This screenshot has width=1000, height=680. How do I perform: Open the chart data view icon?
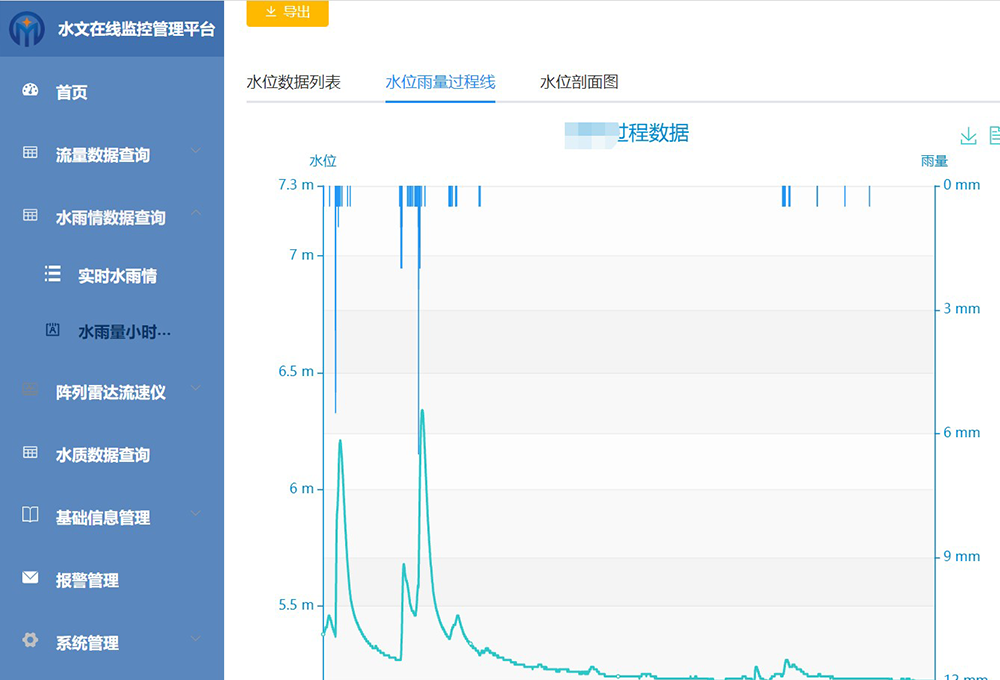coord(994,136)
